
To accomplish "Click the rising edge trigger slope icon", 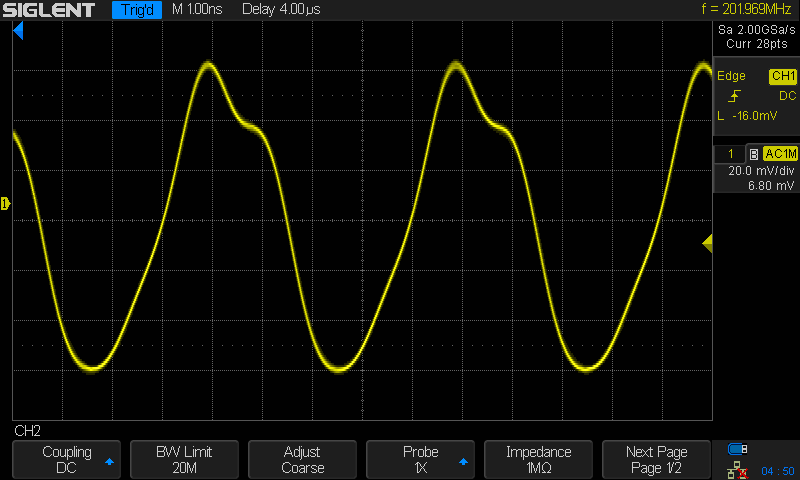I will [735, 96].
